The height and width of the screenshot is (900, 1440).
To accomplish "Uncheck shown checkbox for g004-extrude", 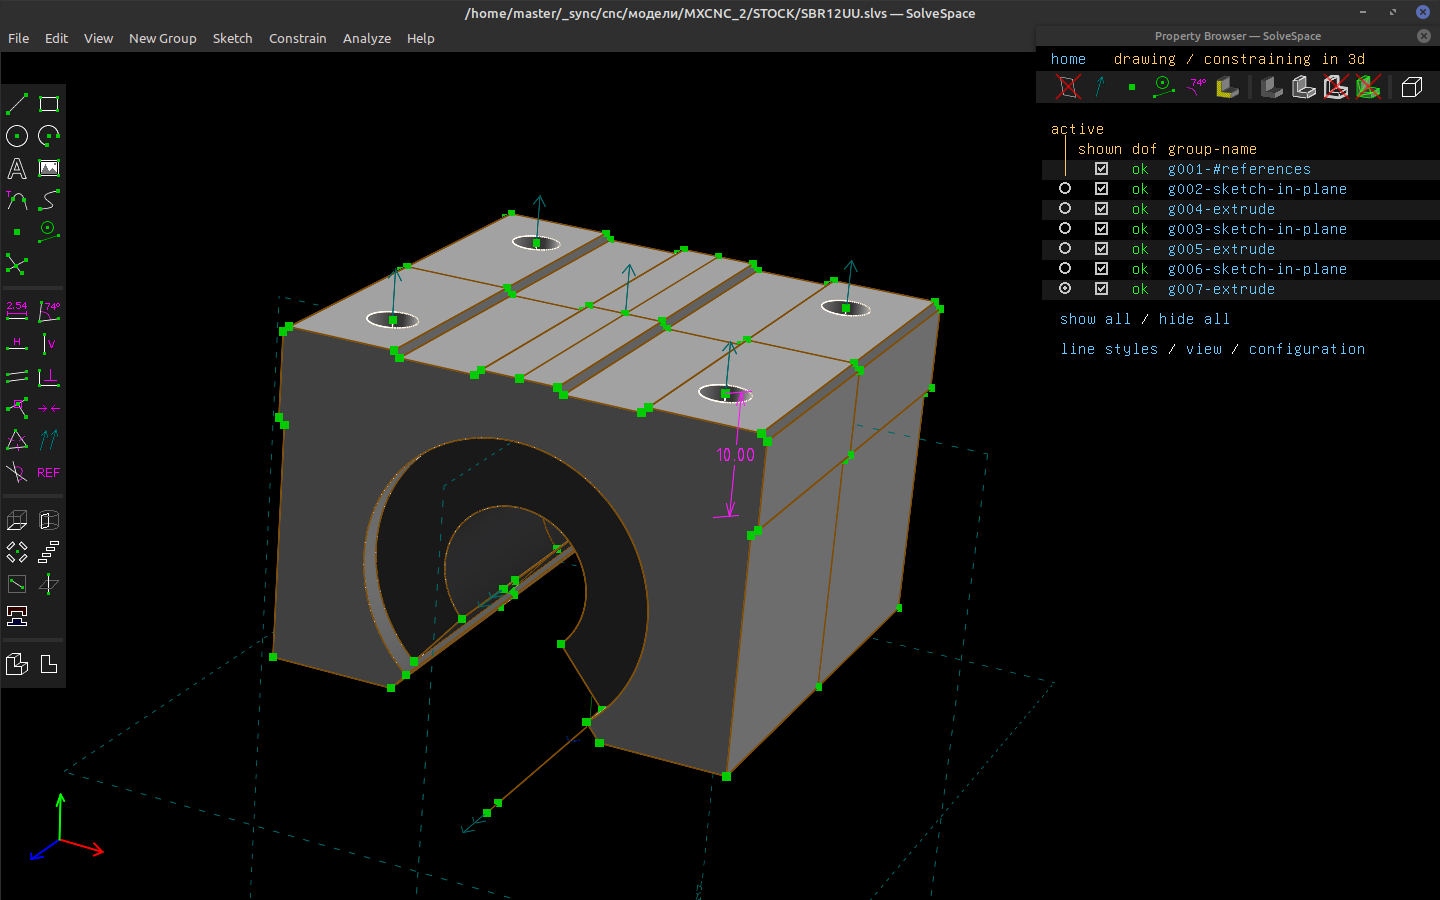I will pyautogui.click(x=1101, y=209).
